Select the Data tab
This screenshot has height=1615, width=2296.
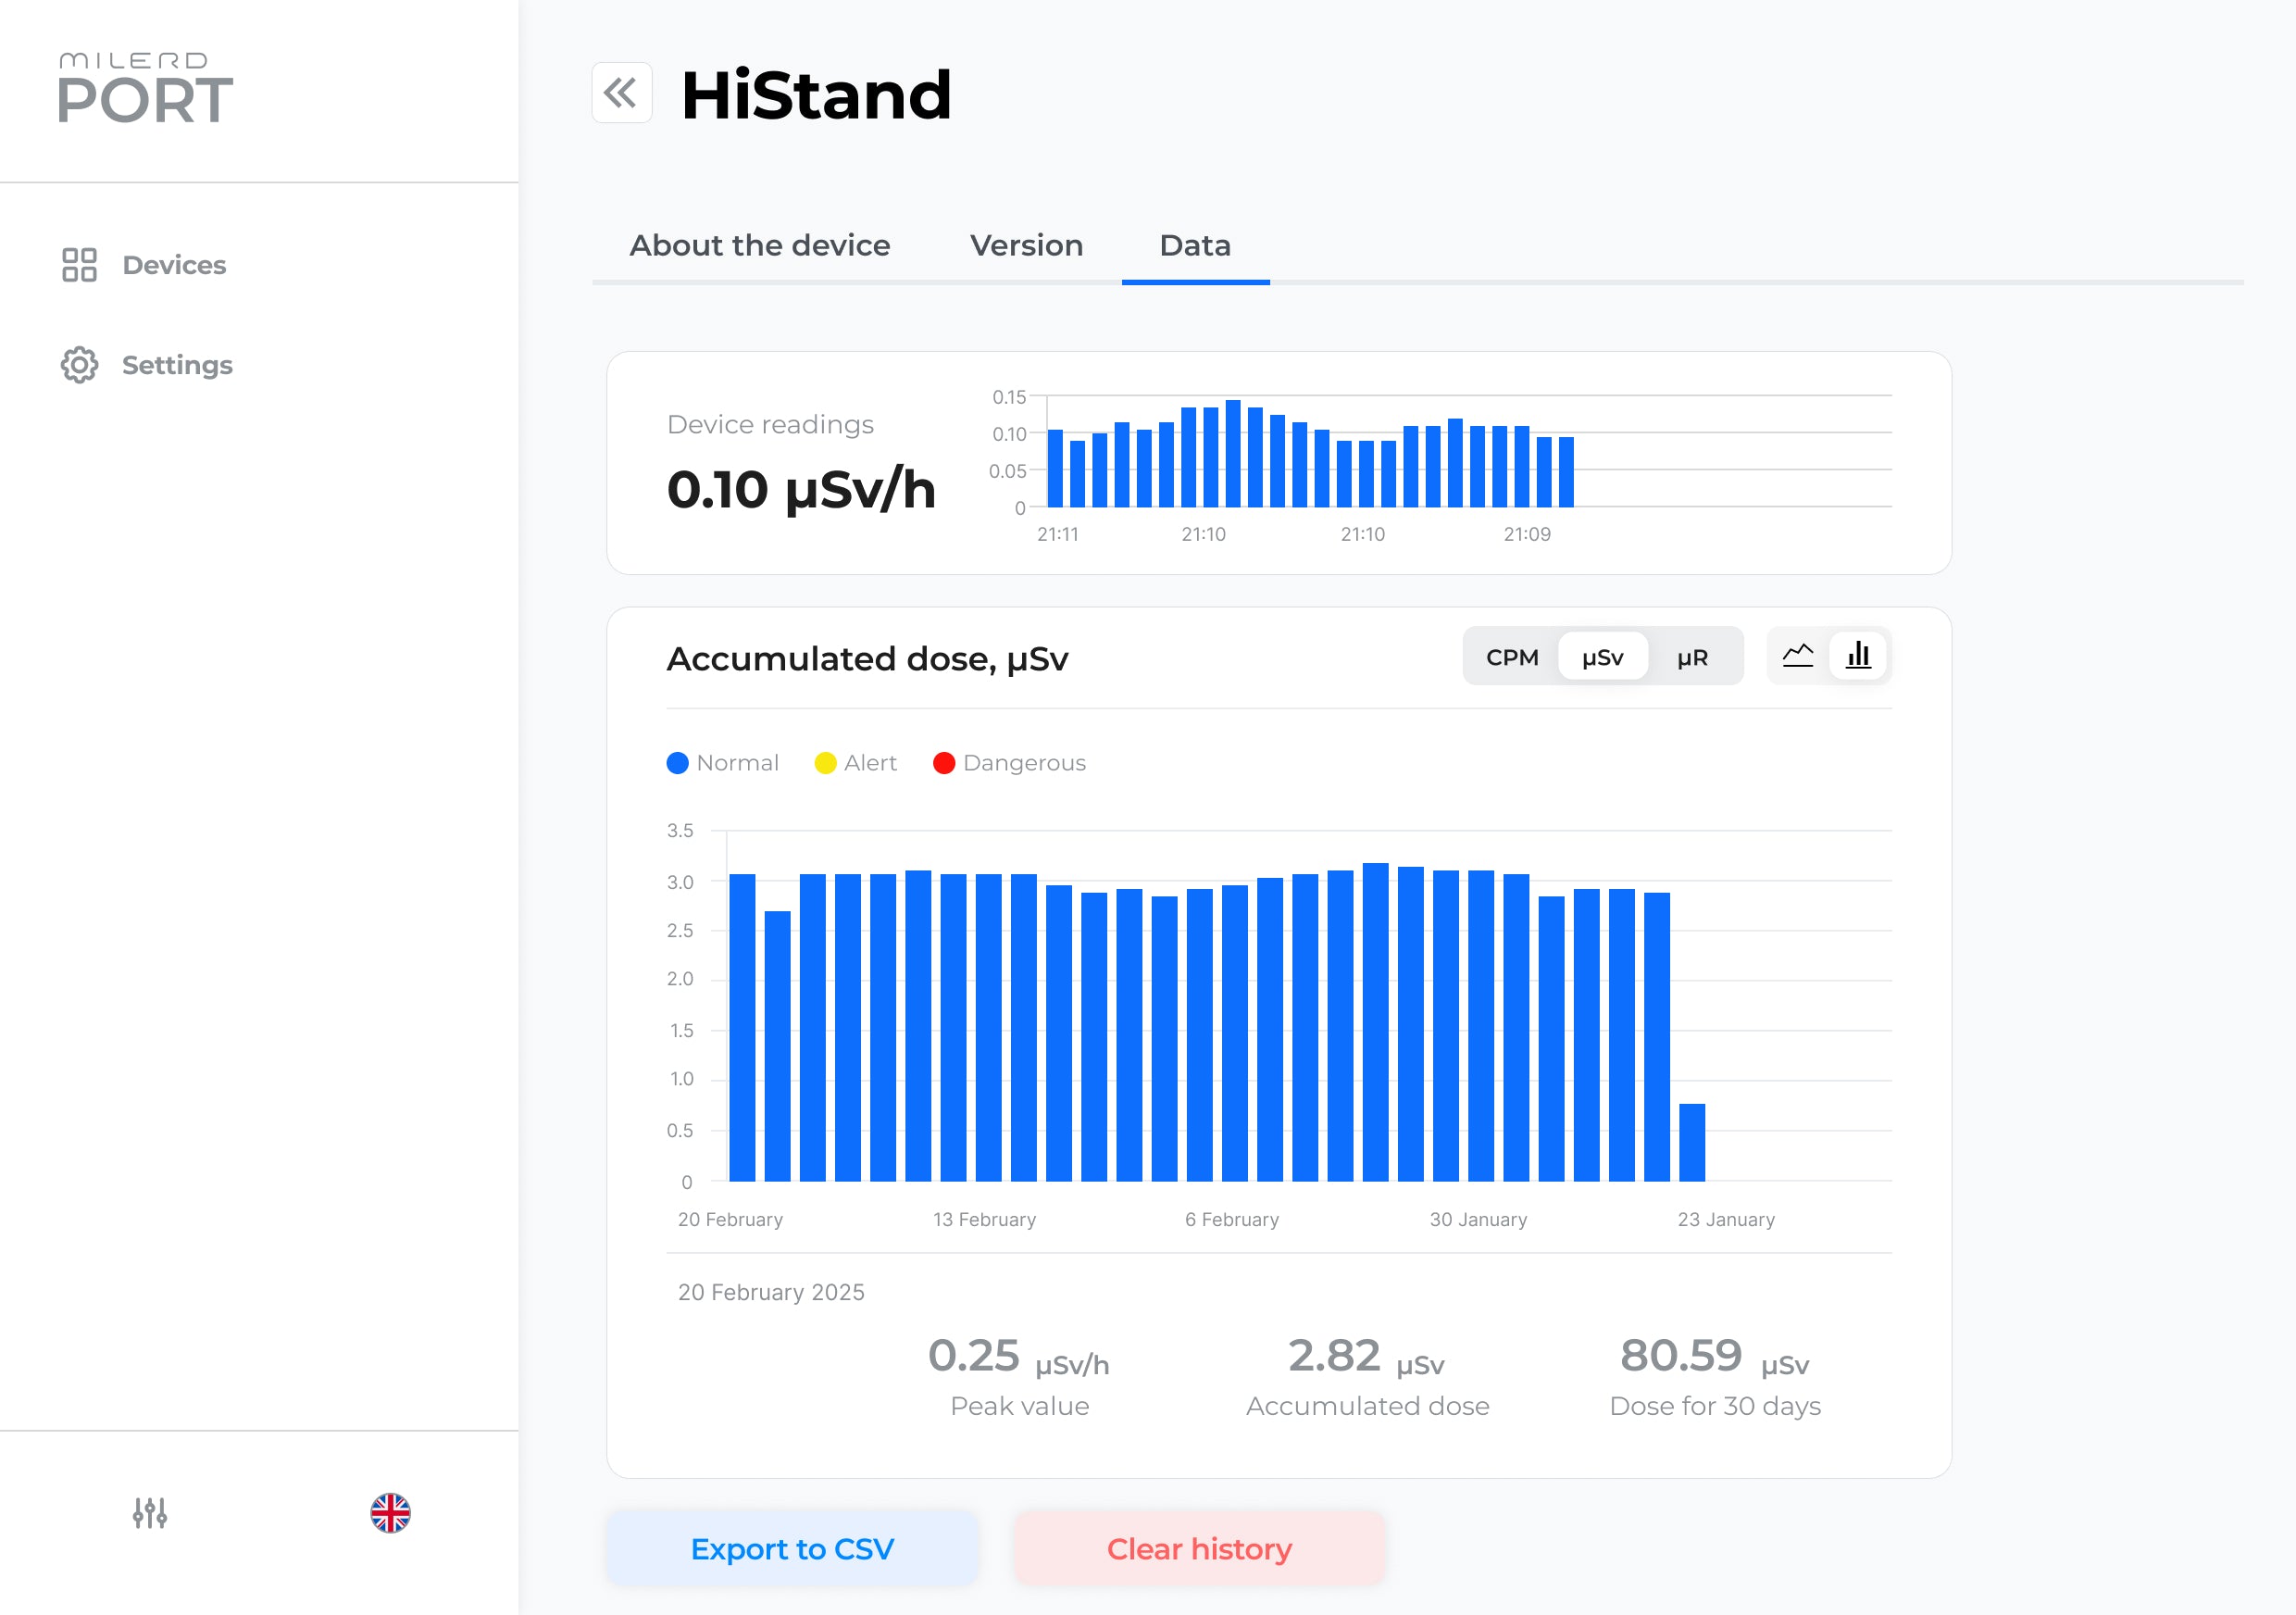pyautogui.click(x=1194, y=245)
